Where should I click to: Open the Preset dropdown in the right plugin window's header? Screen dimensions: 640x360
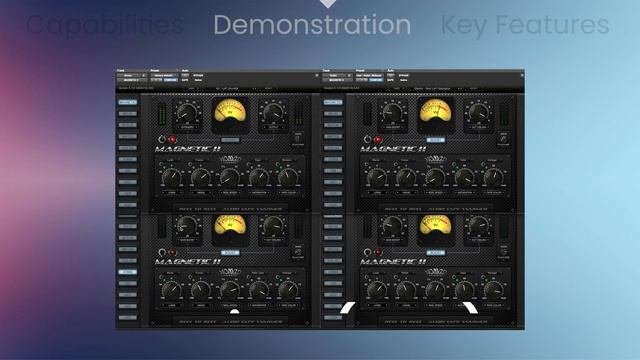click(369, 76)
